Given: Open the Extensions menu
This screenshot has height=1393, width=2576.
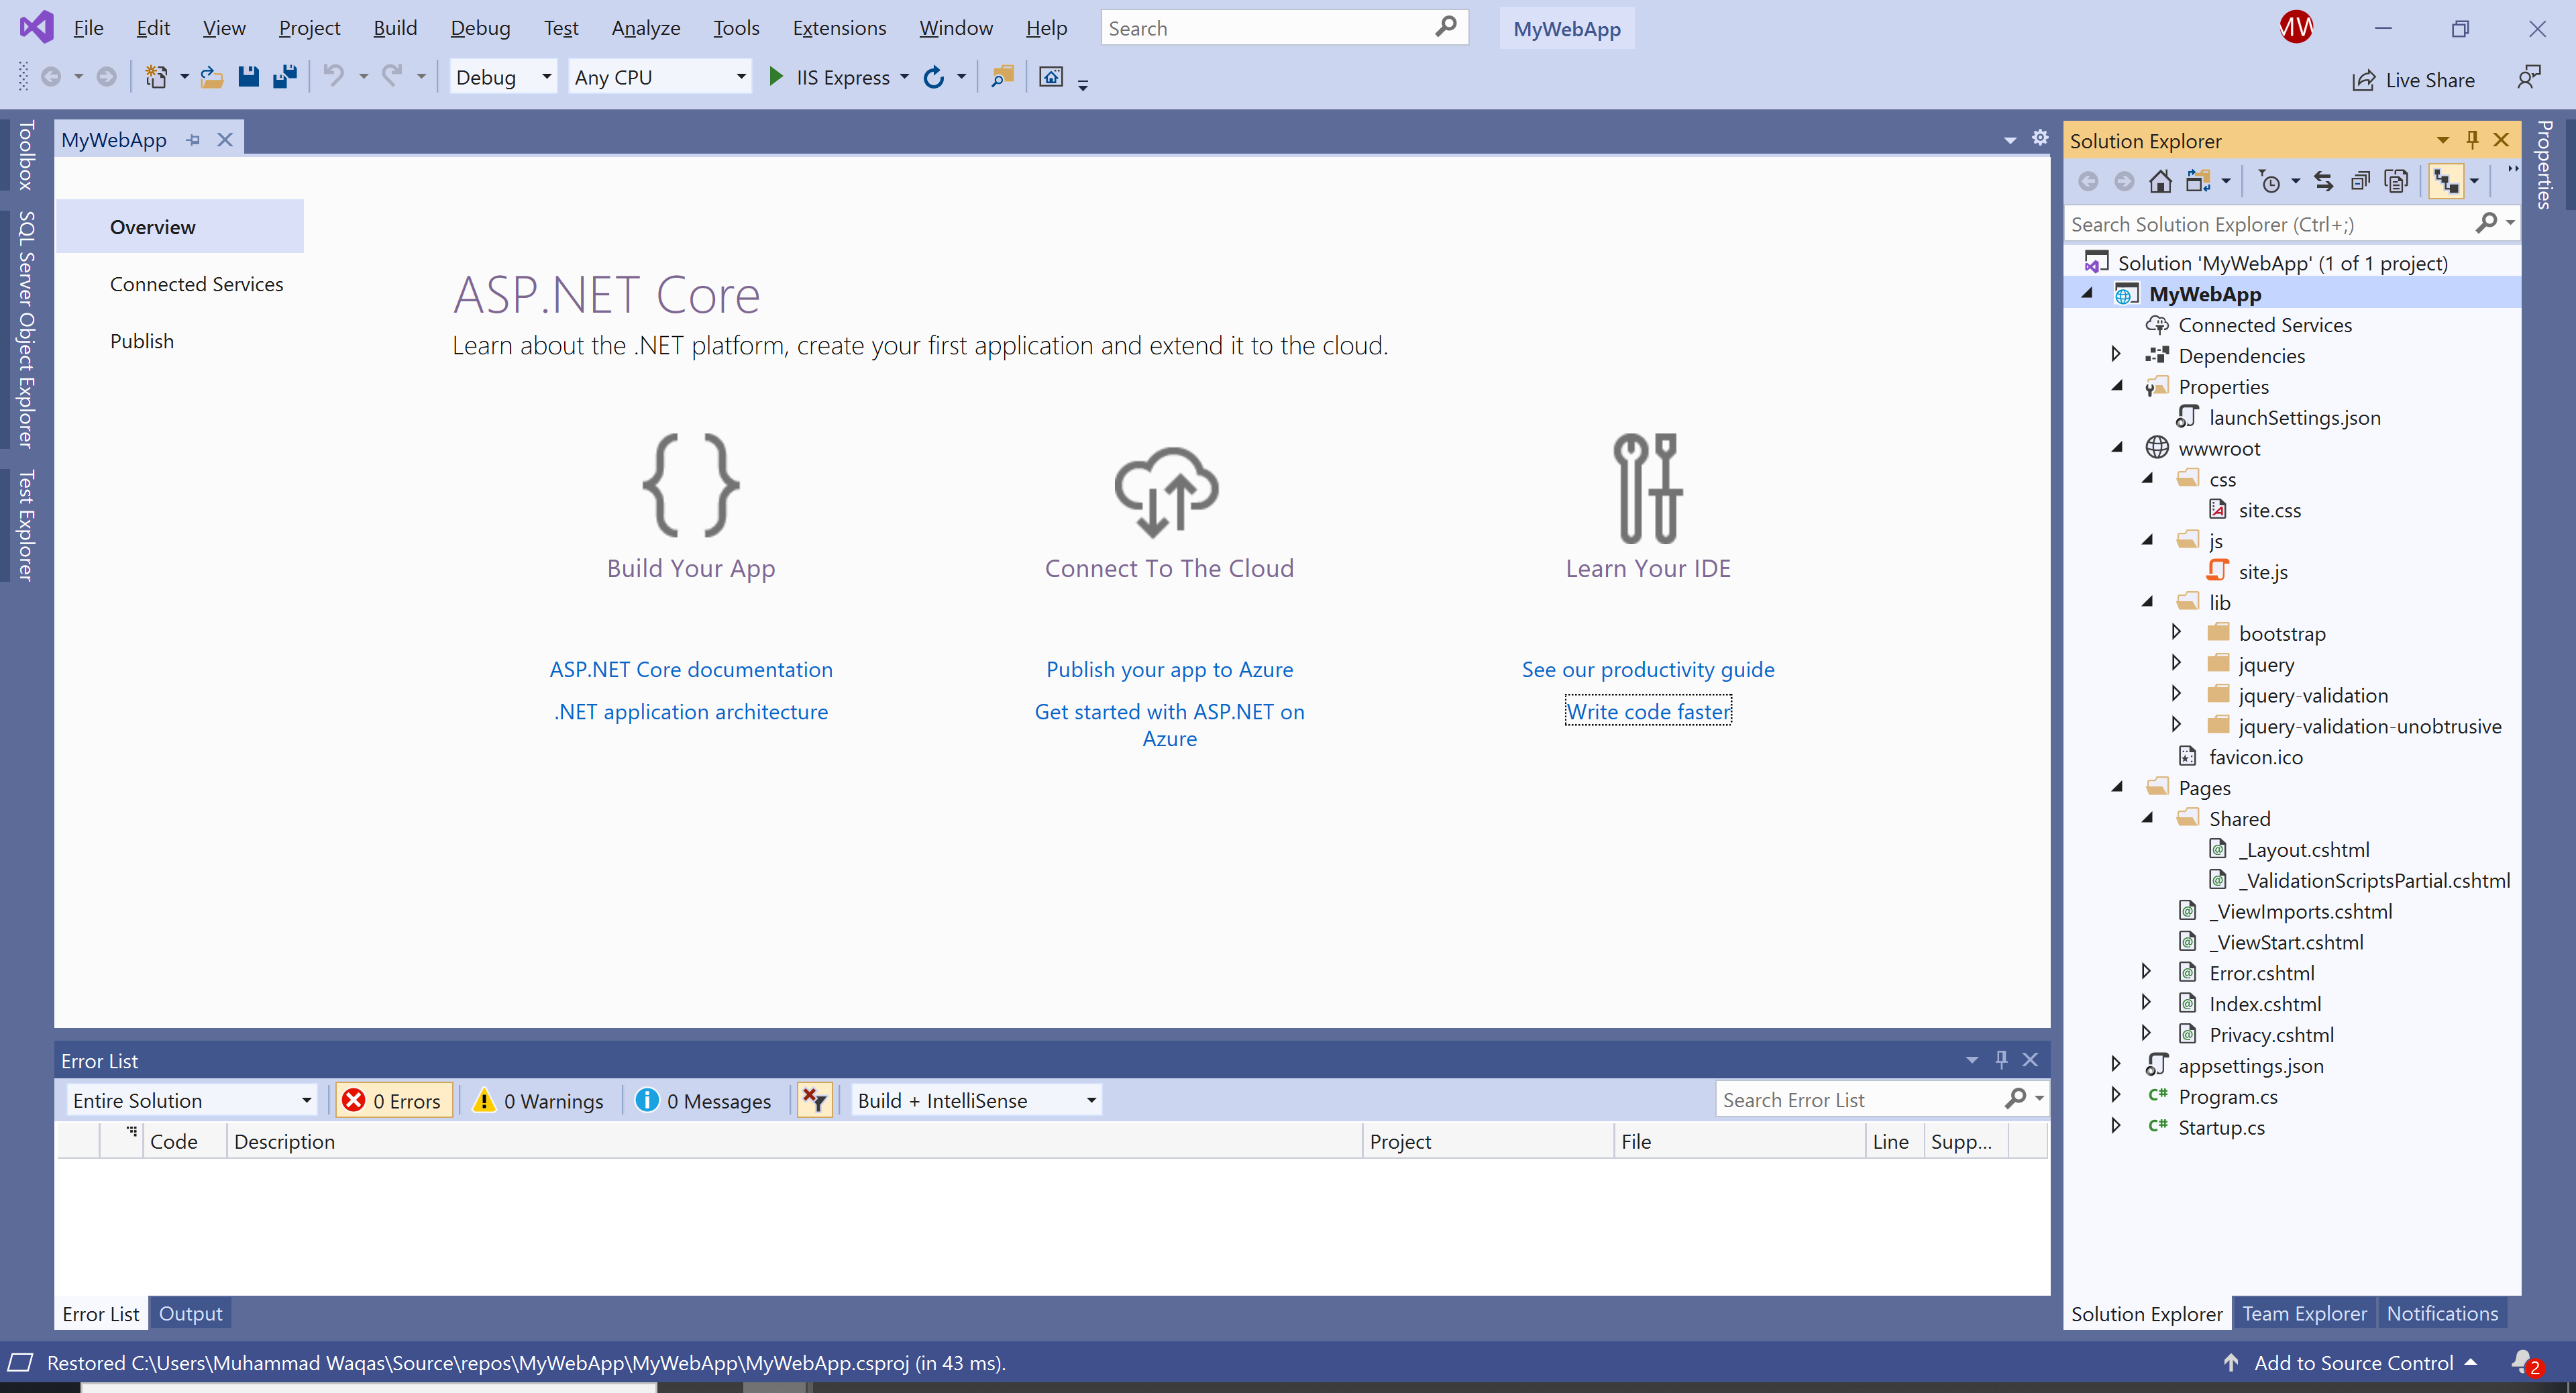Looking at the screenshot, I should (838, 28).
